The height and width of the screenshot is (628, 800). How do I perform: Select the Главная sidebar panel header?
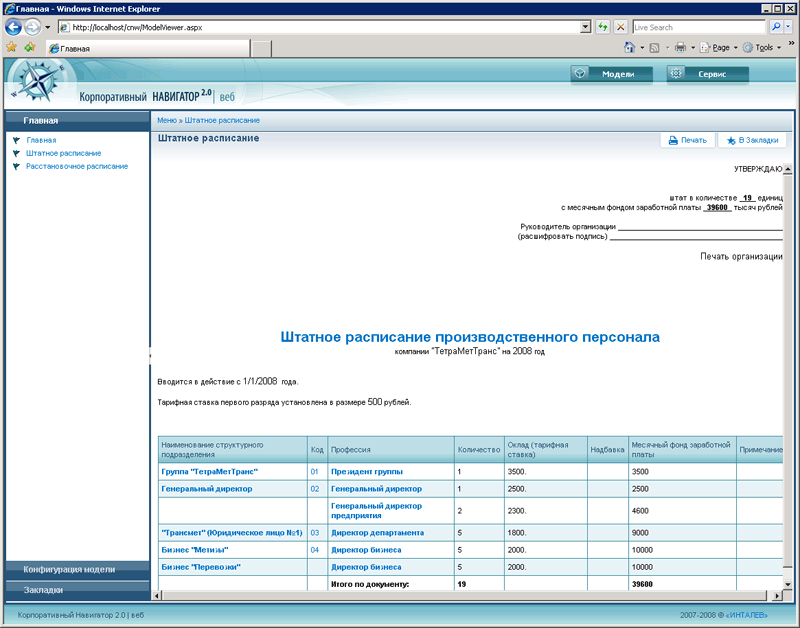(78, 121)
